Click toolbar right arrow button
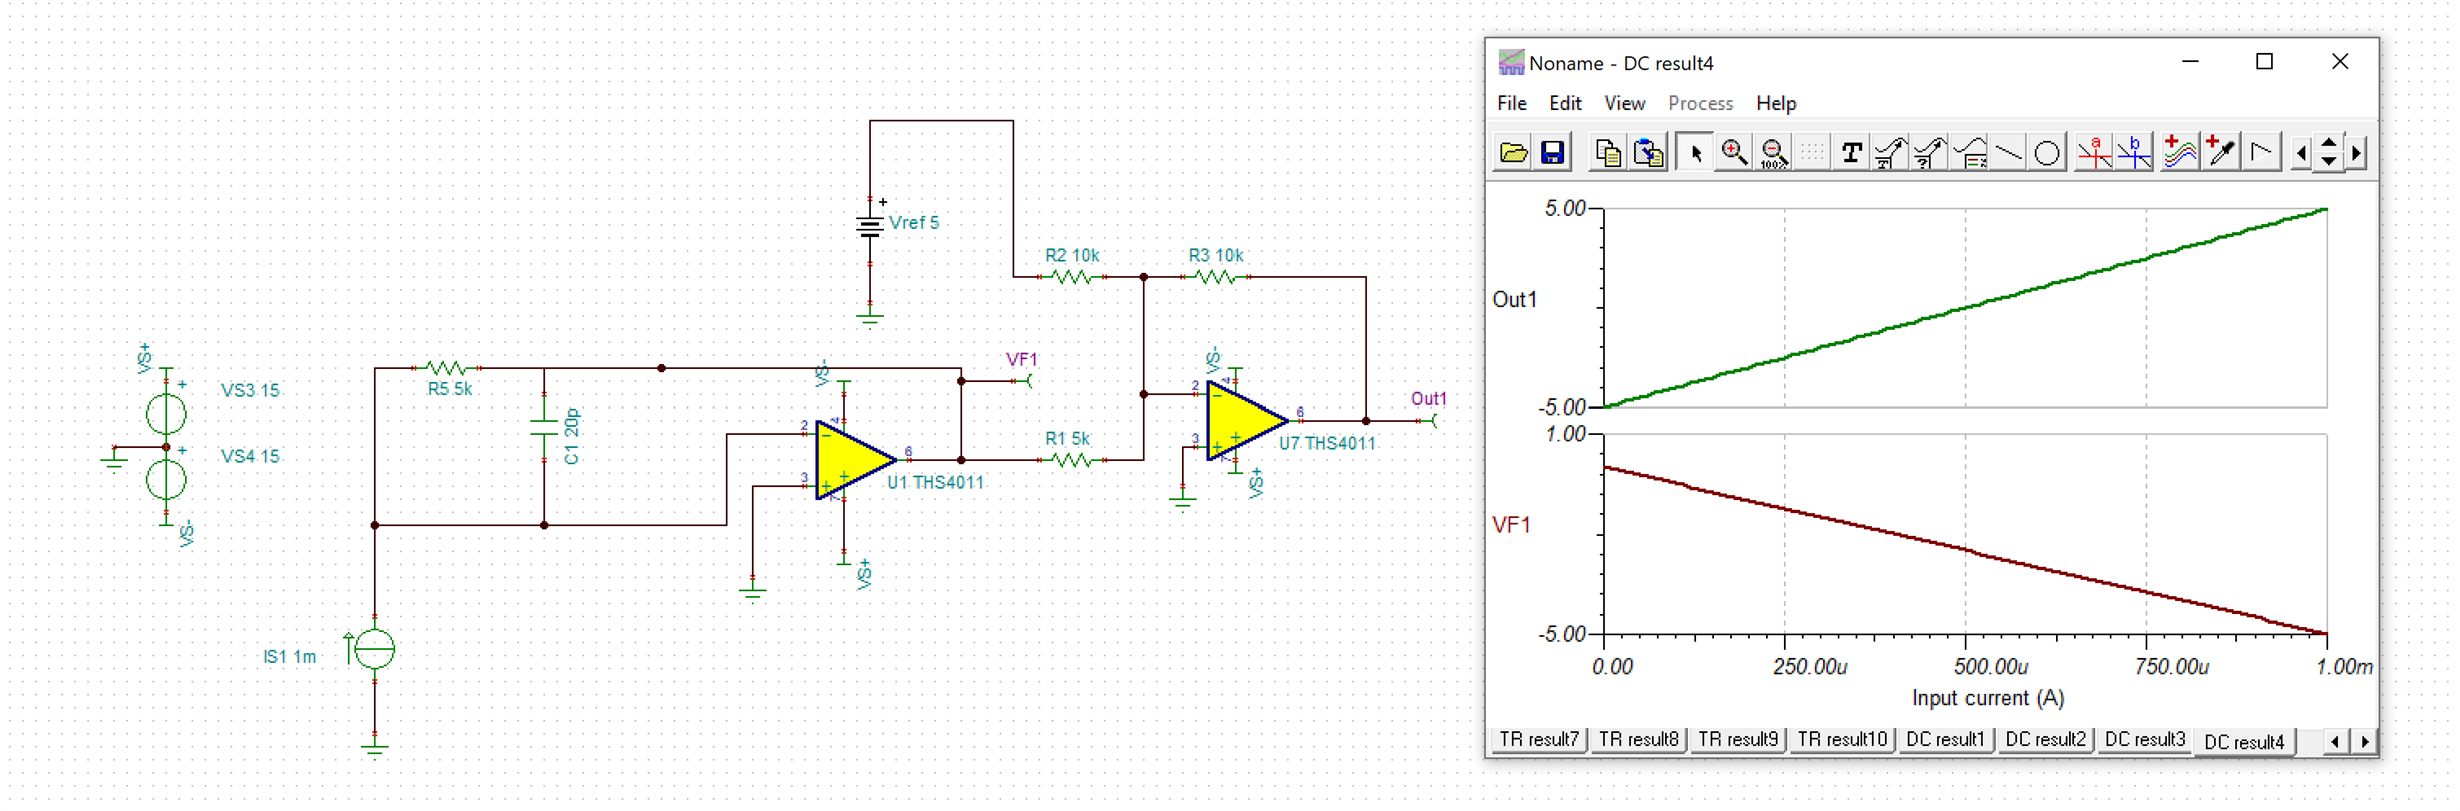2460x811 pixels. [x=2357, y=153]
